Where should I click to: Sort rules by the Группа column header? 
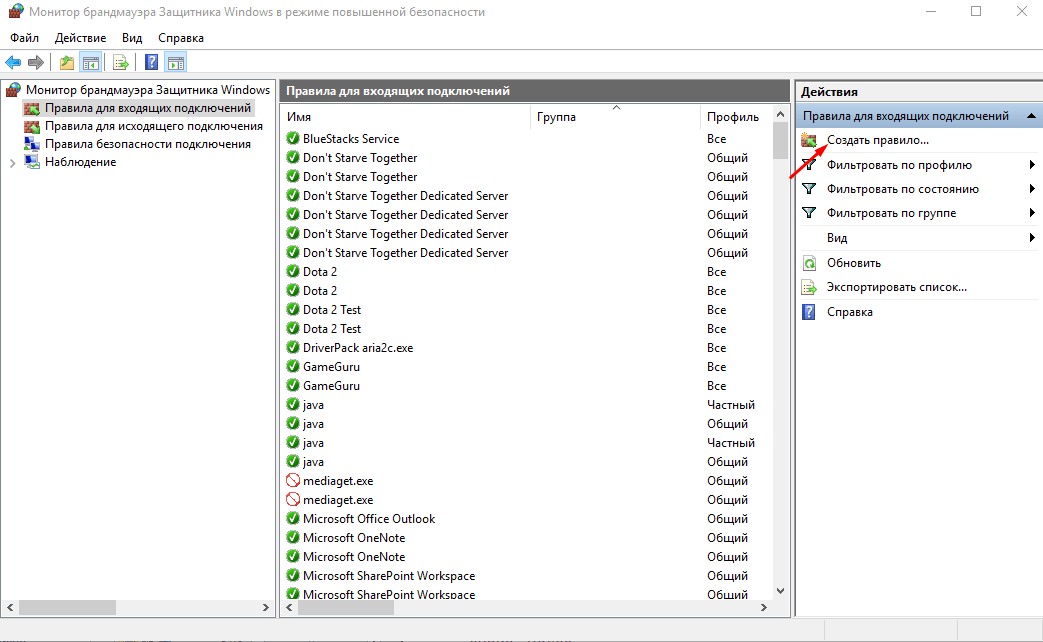click(615, 116)
